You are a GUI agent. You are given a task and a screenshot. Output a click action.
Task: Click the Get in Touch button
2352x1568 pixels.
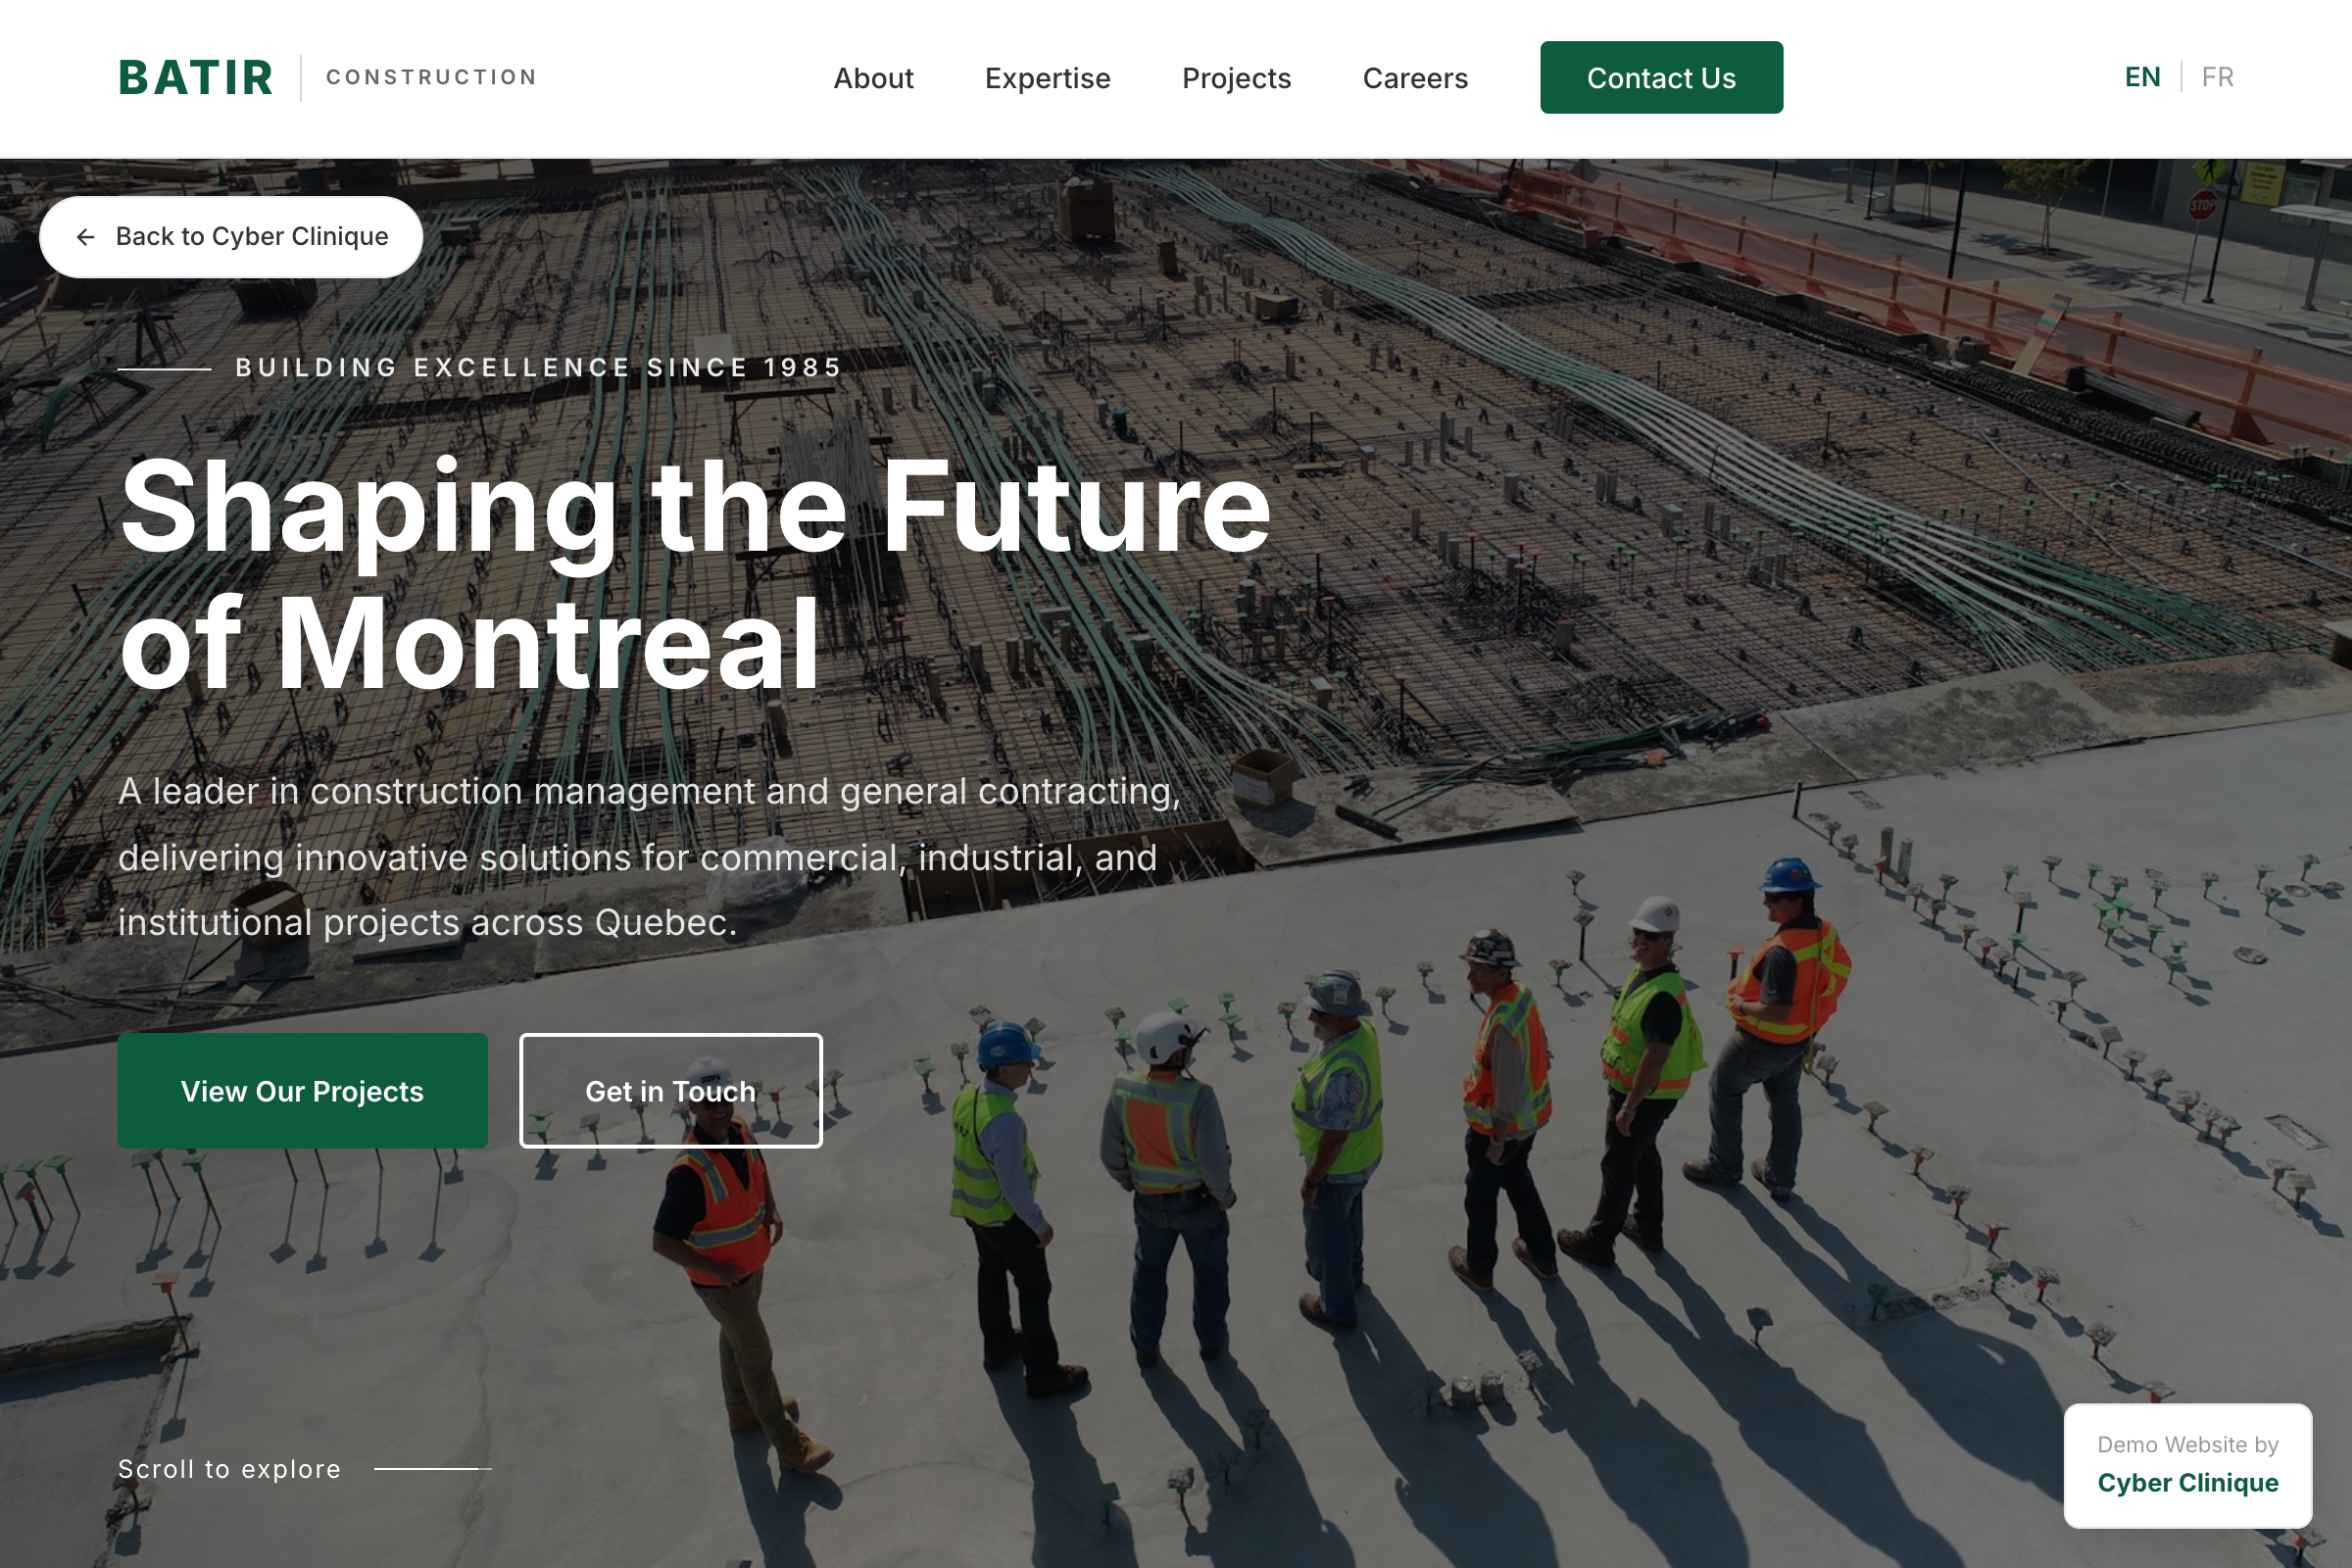click(670, 1090)
